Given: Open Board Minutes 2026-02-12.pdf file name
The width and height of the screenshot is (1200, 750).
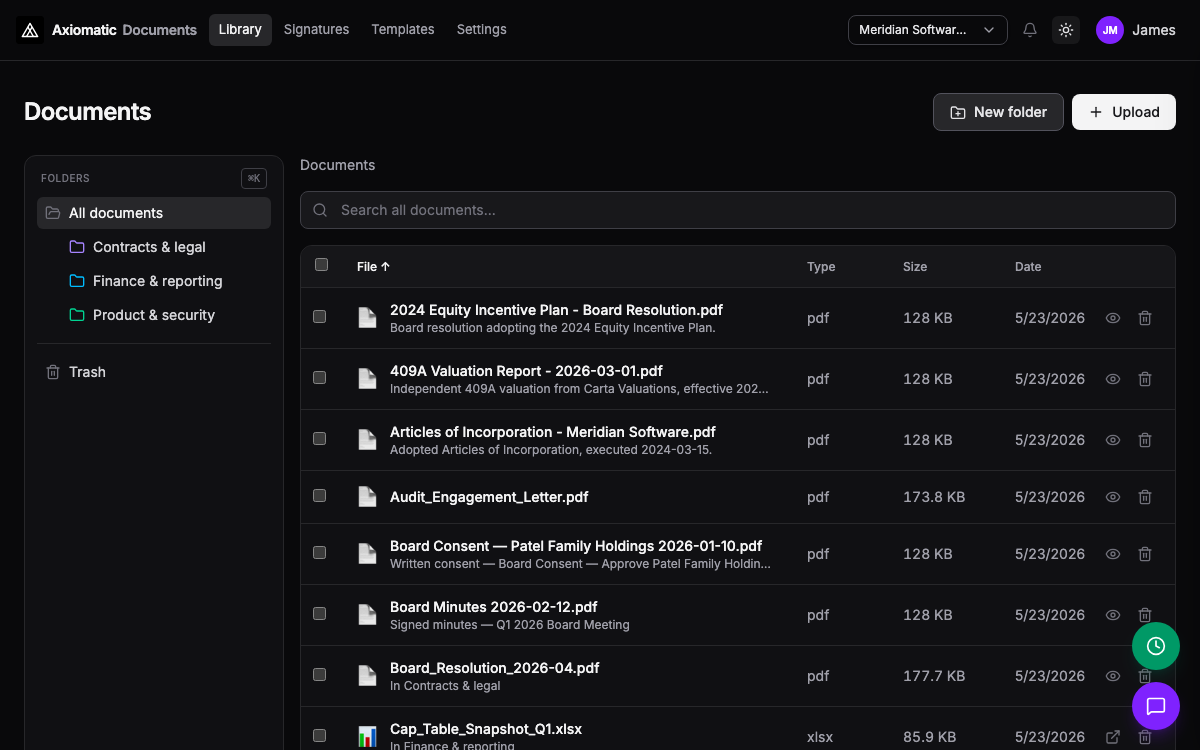Looking at the screenshot, I should click(x=494, y=607).
